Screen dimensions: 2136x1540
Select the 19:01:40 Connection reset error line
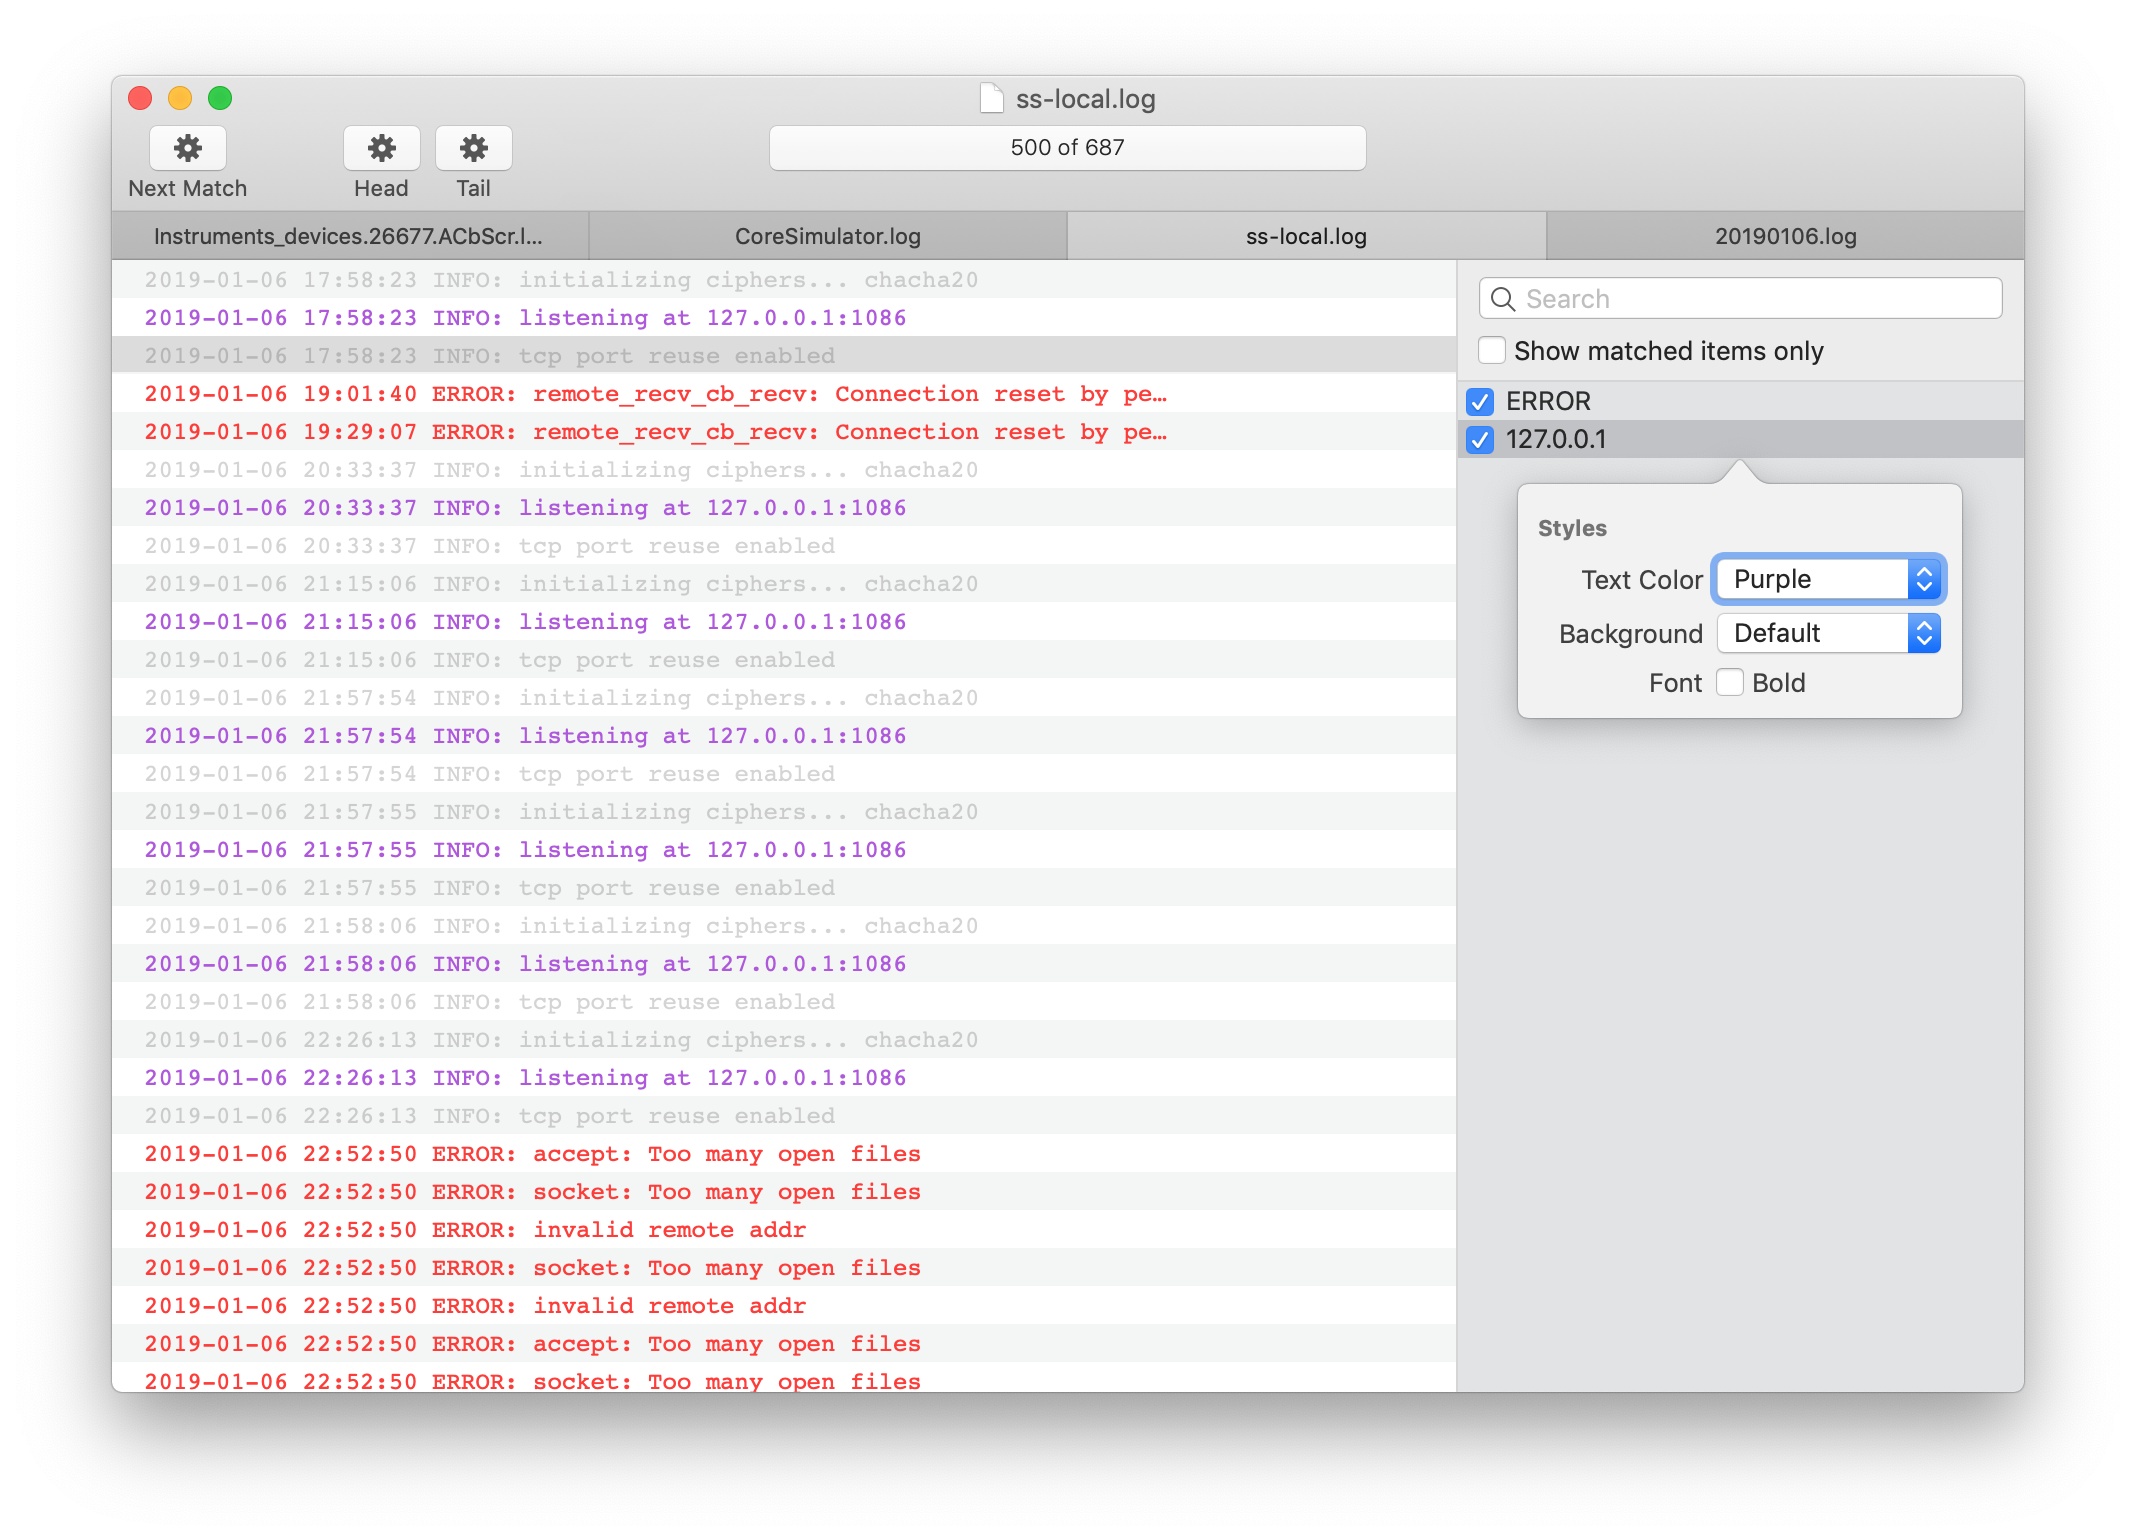coord(655,394)
